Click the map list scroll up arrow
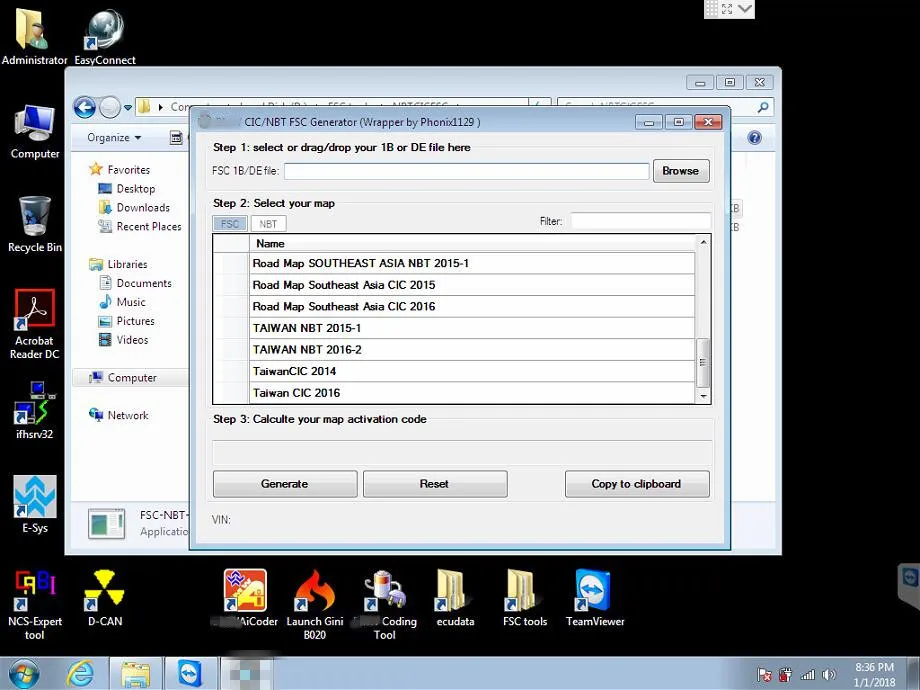 point(703,242)
